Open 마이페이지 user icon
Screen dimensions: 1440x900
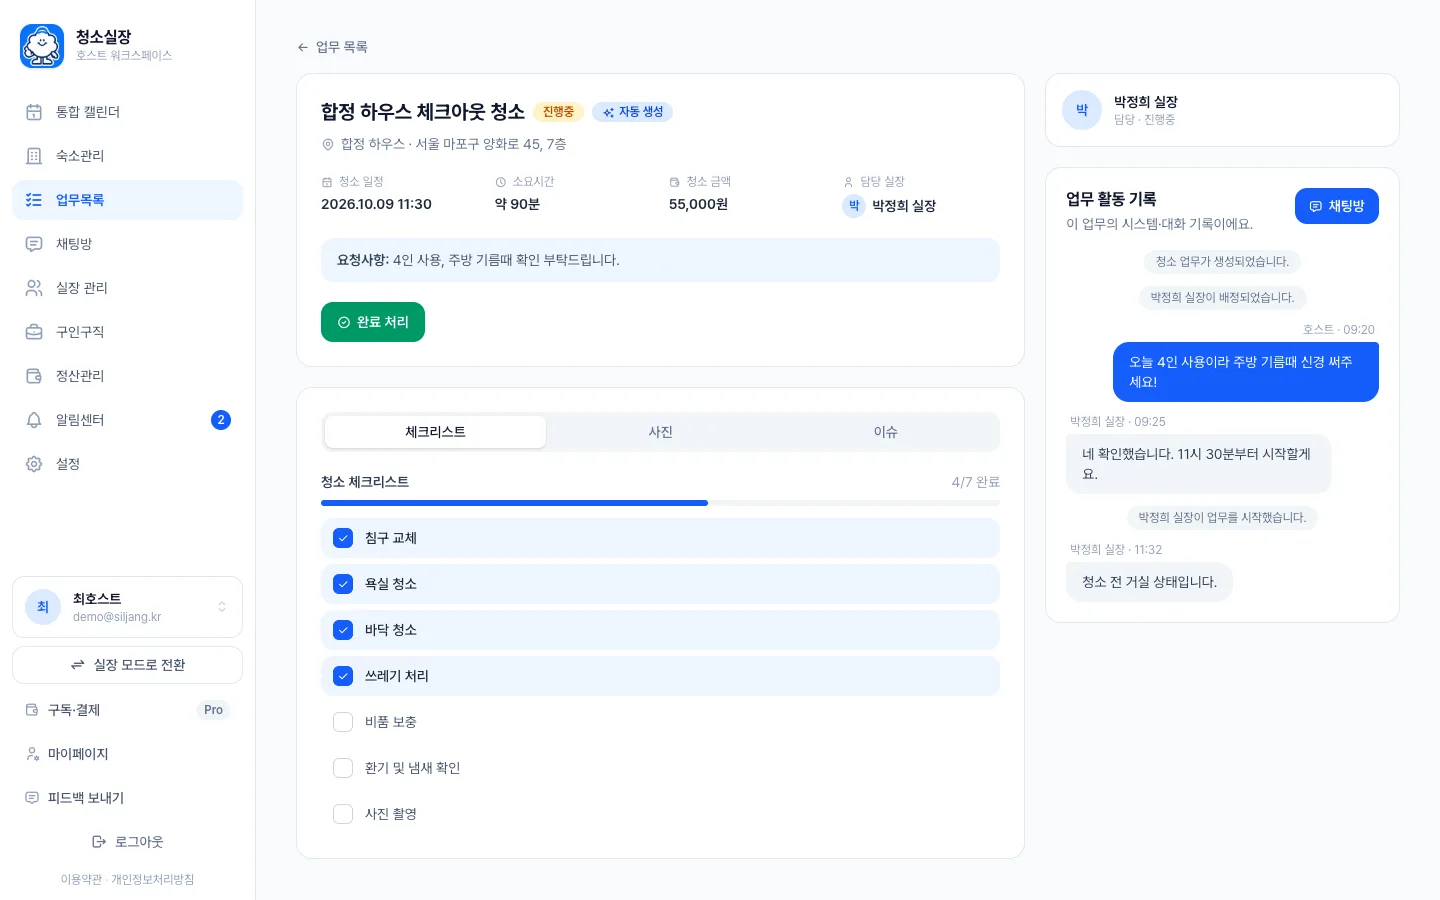(x=32, y=754)
